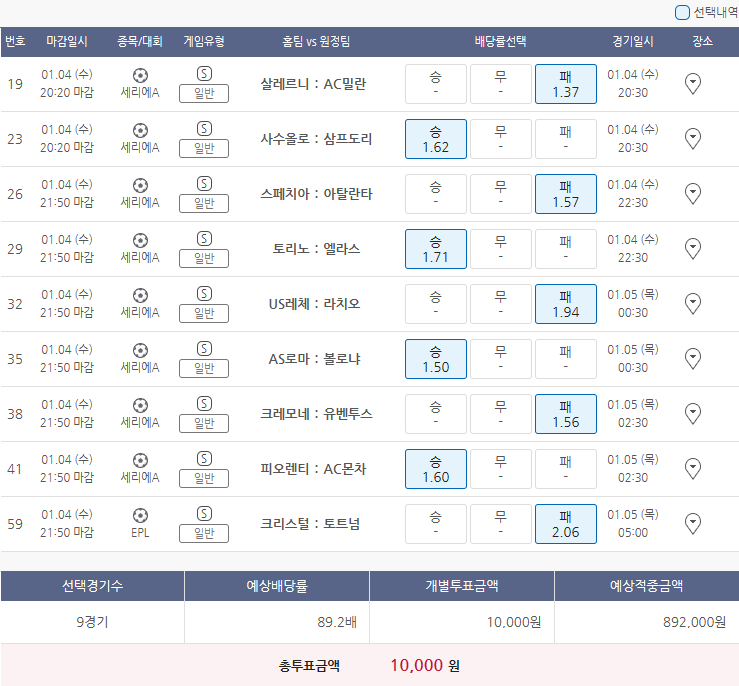Image resolution: width=739 pixels, height=686 pixels.
Task: Open venue location icon for 토리노 : 엘라스
Action: click(692, 249)
